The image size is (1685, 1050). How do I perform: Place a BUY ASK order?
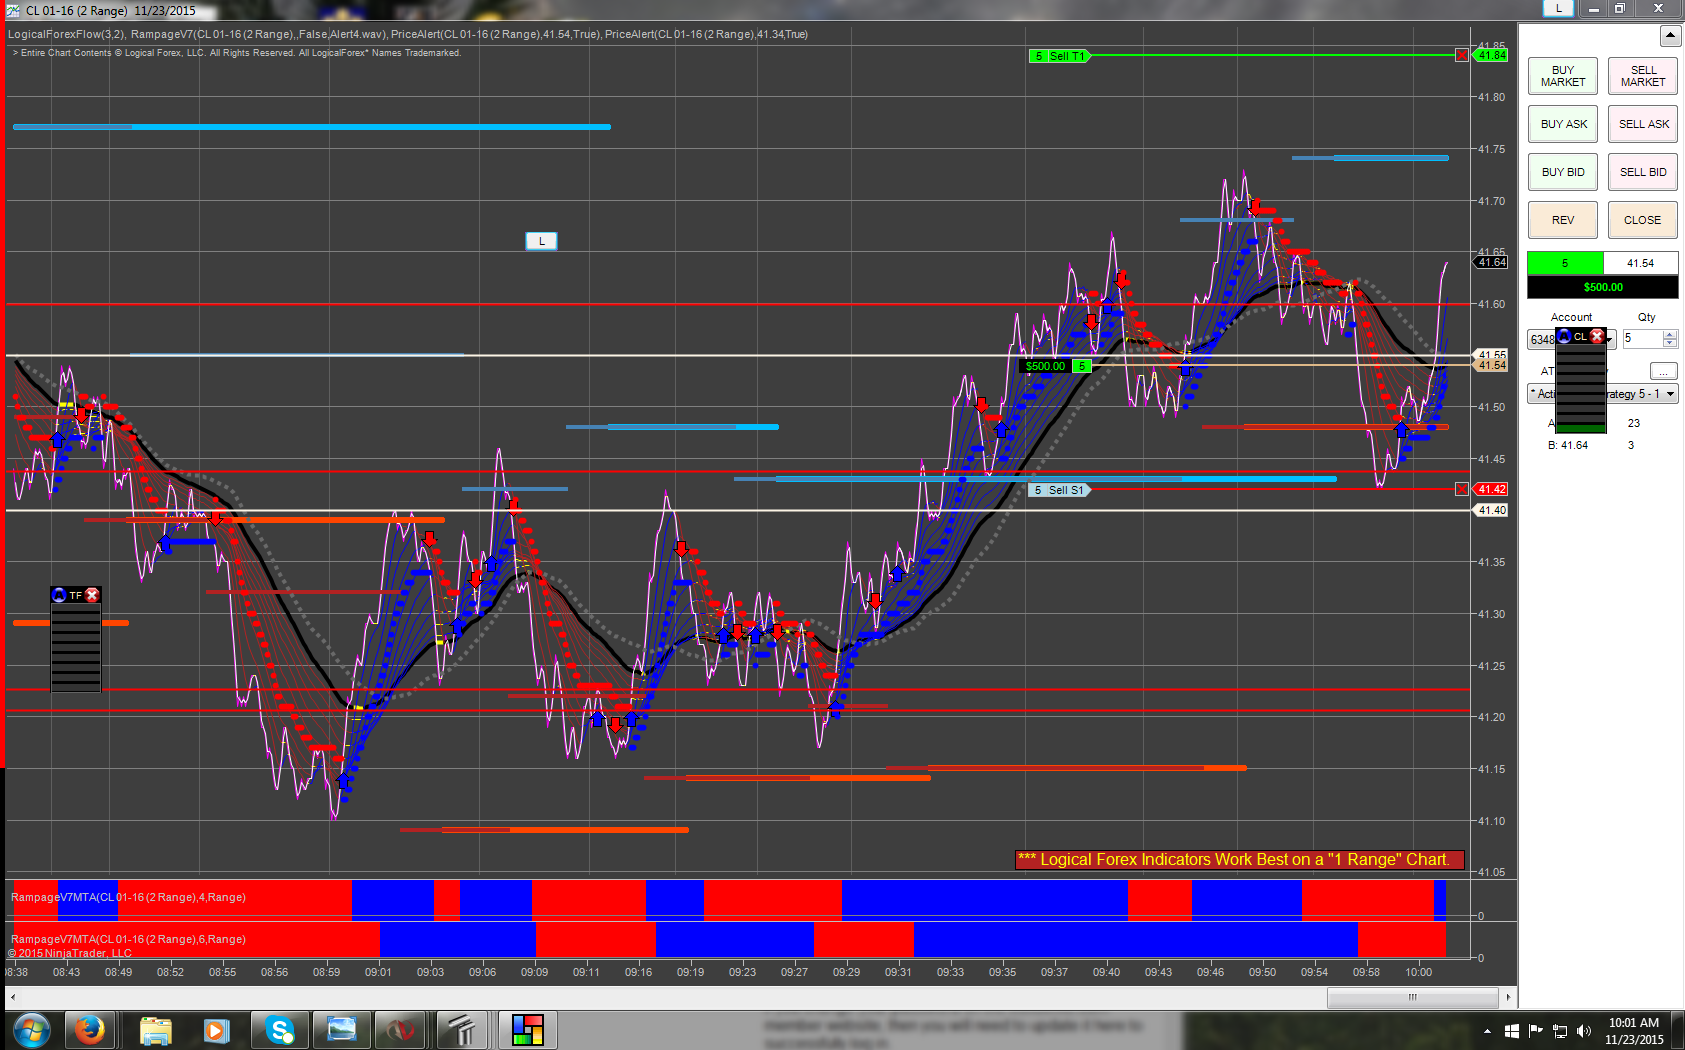pos(1563,124)
